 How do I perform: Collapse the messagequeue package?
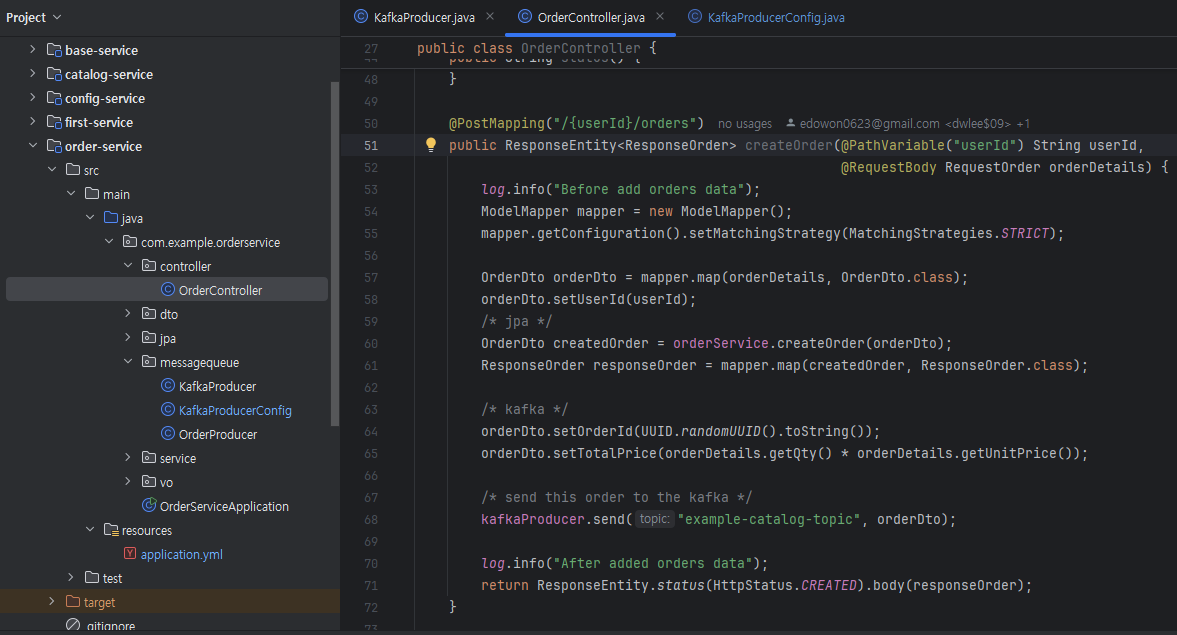coord(128,361)
